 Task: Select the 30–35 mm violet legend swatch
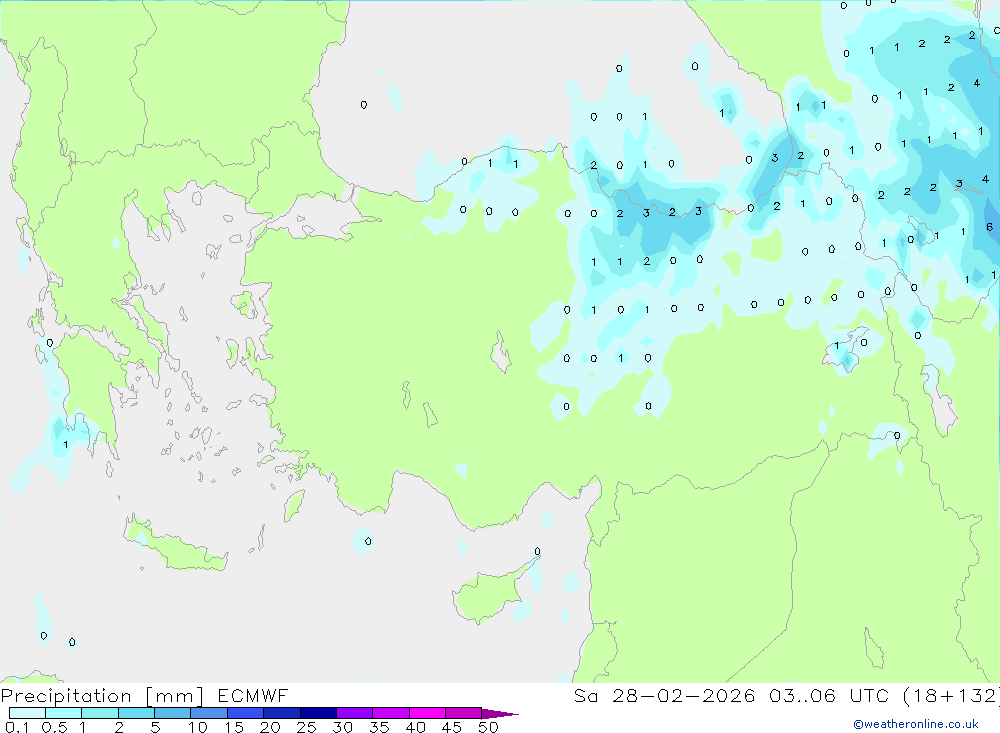pos(355,713)
